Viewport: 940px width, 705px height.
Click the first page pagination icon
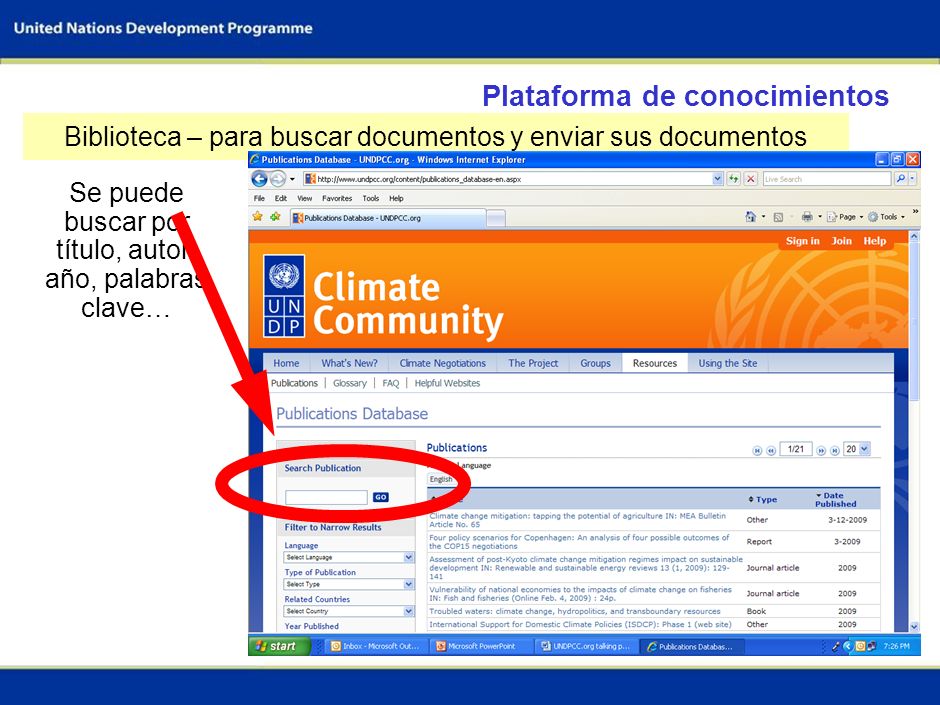tap(757, 451)
